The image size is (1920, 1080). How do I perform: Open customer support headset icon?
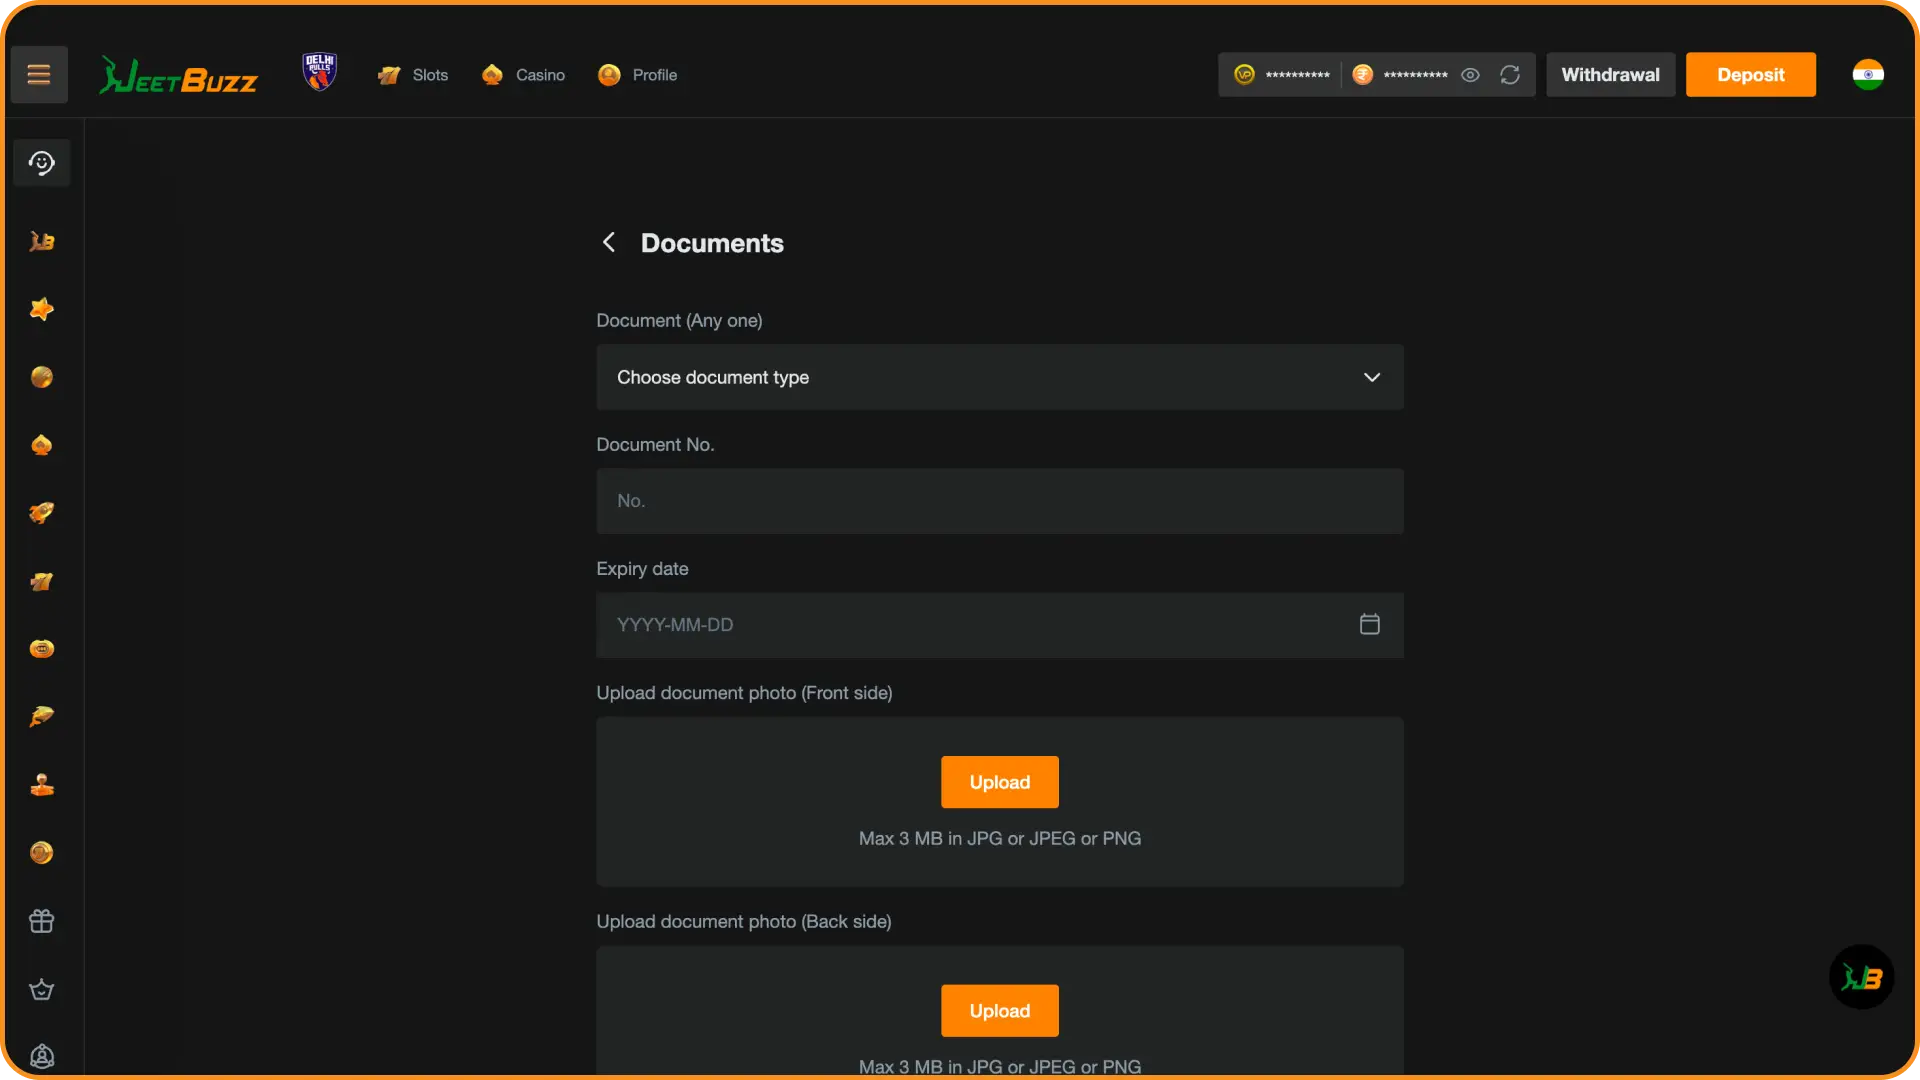click(x=42, y=163)
